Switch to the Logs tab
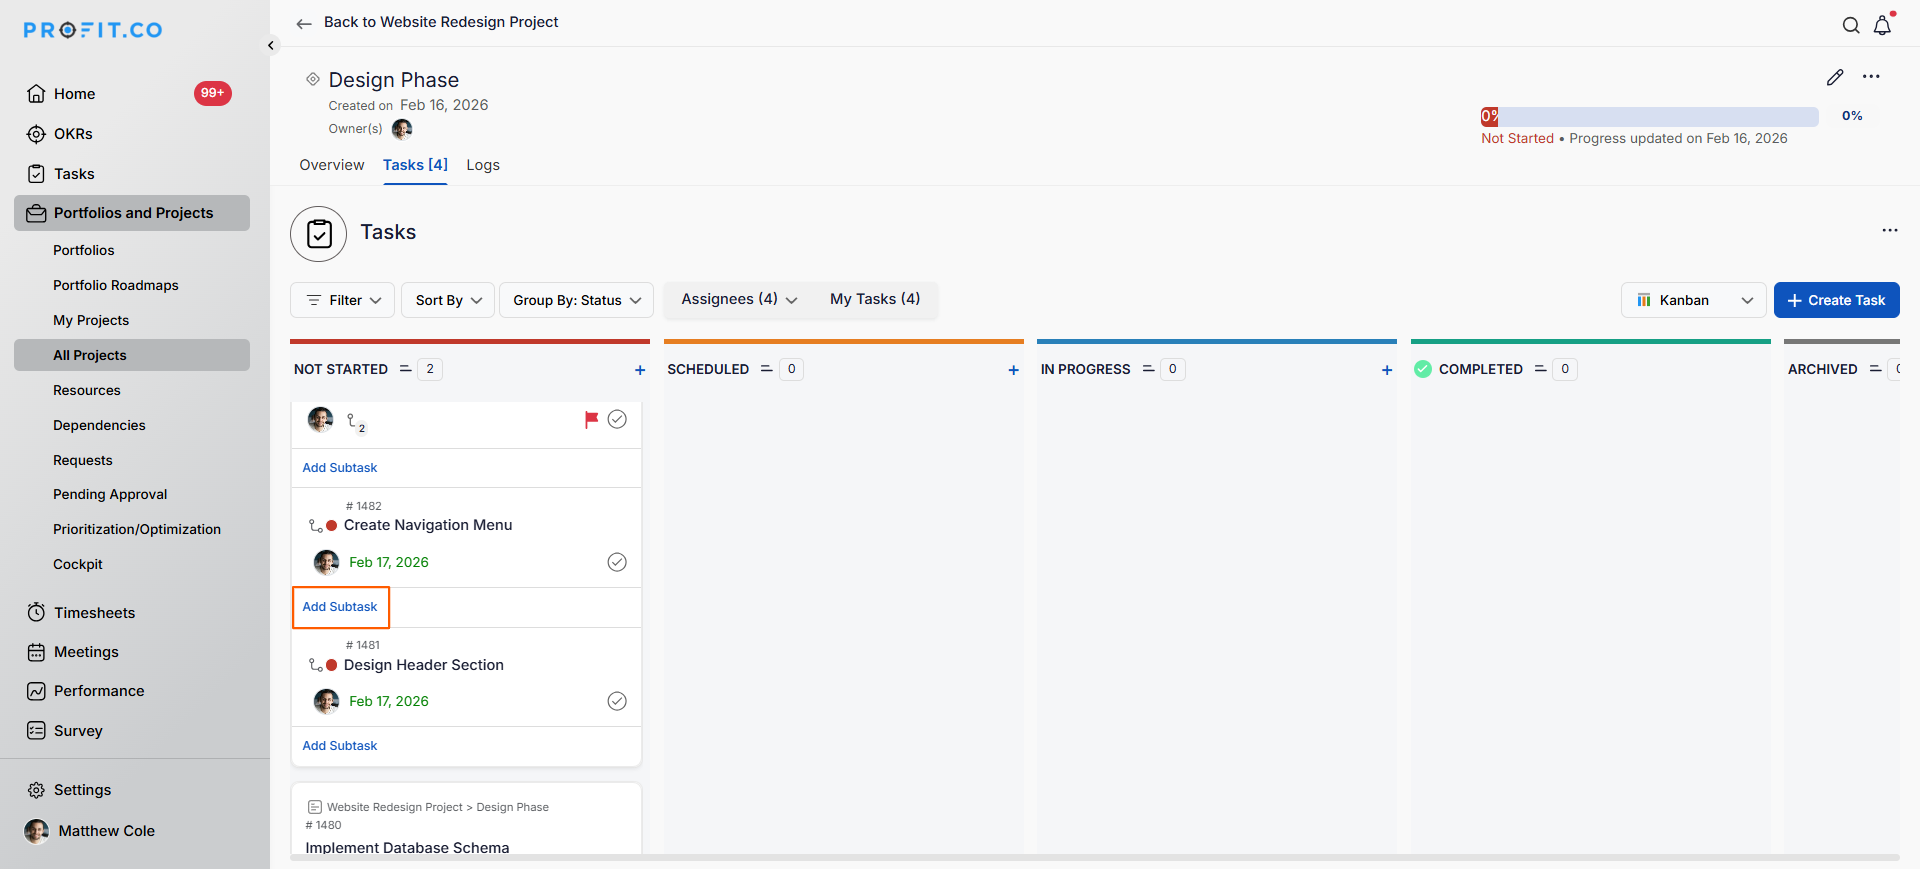Image resolution: width=1920 pixels, height=869 pixels. point(483,165)
